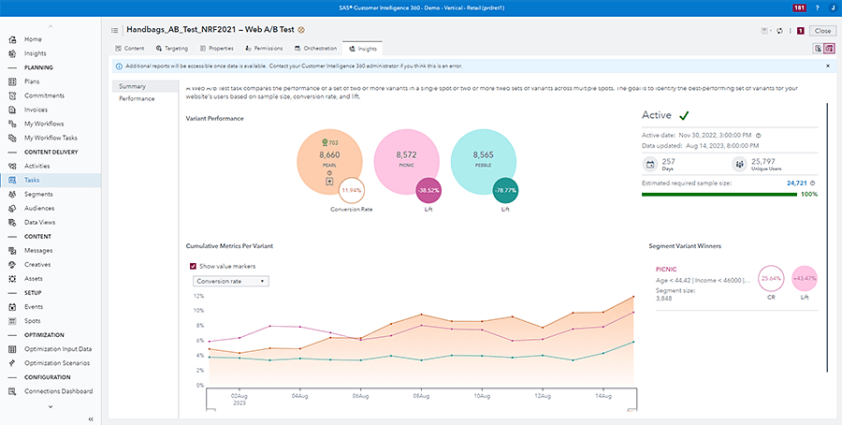Click the green sample size progress bar
842x425 pixels.
pos(719,195)
